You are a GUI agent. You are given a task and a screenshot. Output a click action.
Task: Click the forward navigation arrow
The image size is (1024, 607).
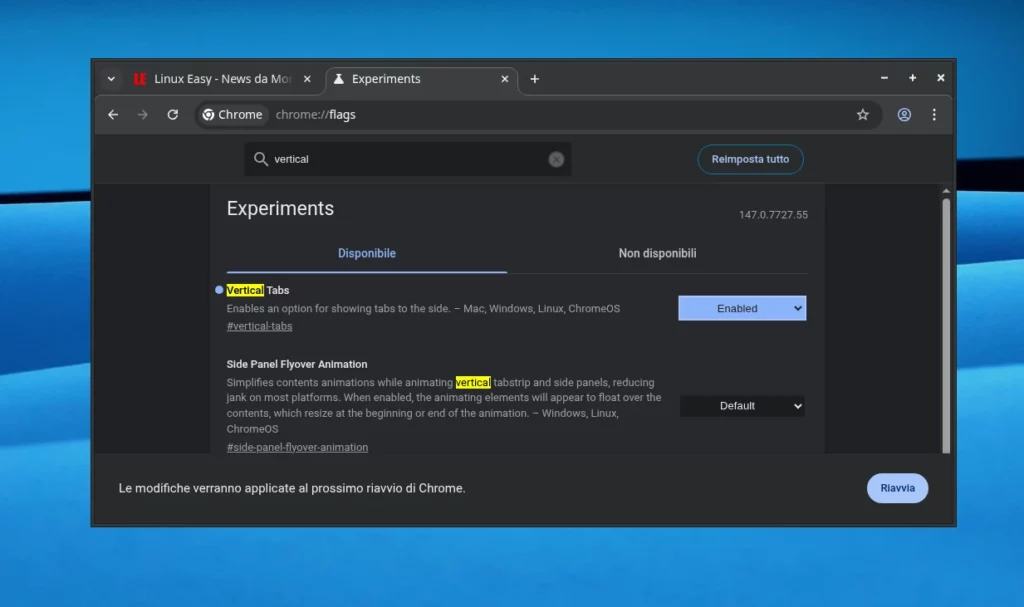142,115
